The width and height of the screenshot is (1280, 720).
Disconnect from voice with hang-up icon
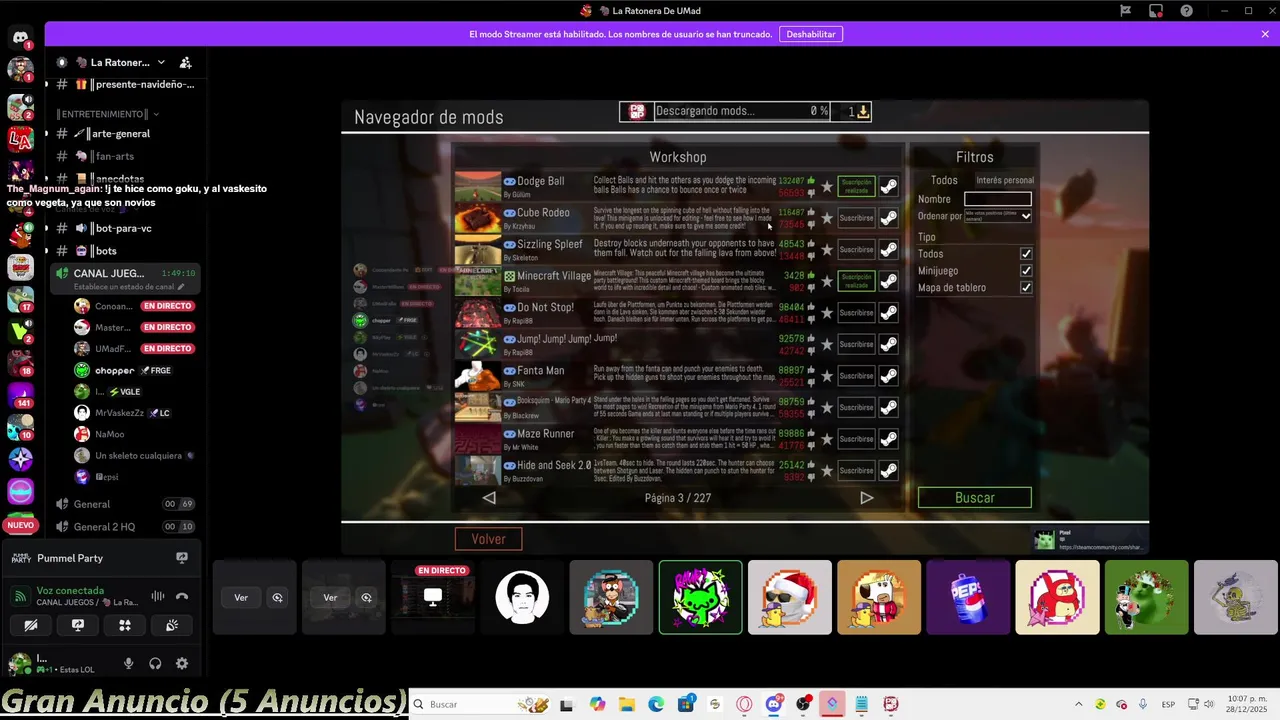click(182, 596)
